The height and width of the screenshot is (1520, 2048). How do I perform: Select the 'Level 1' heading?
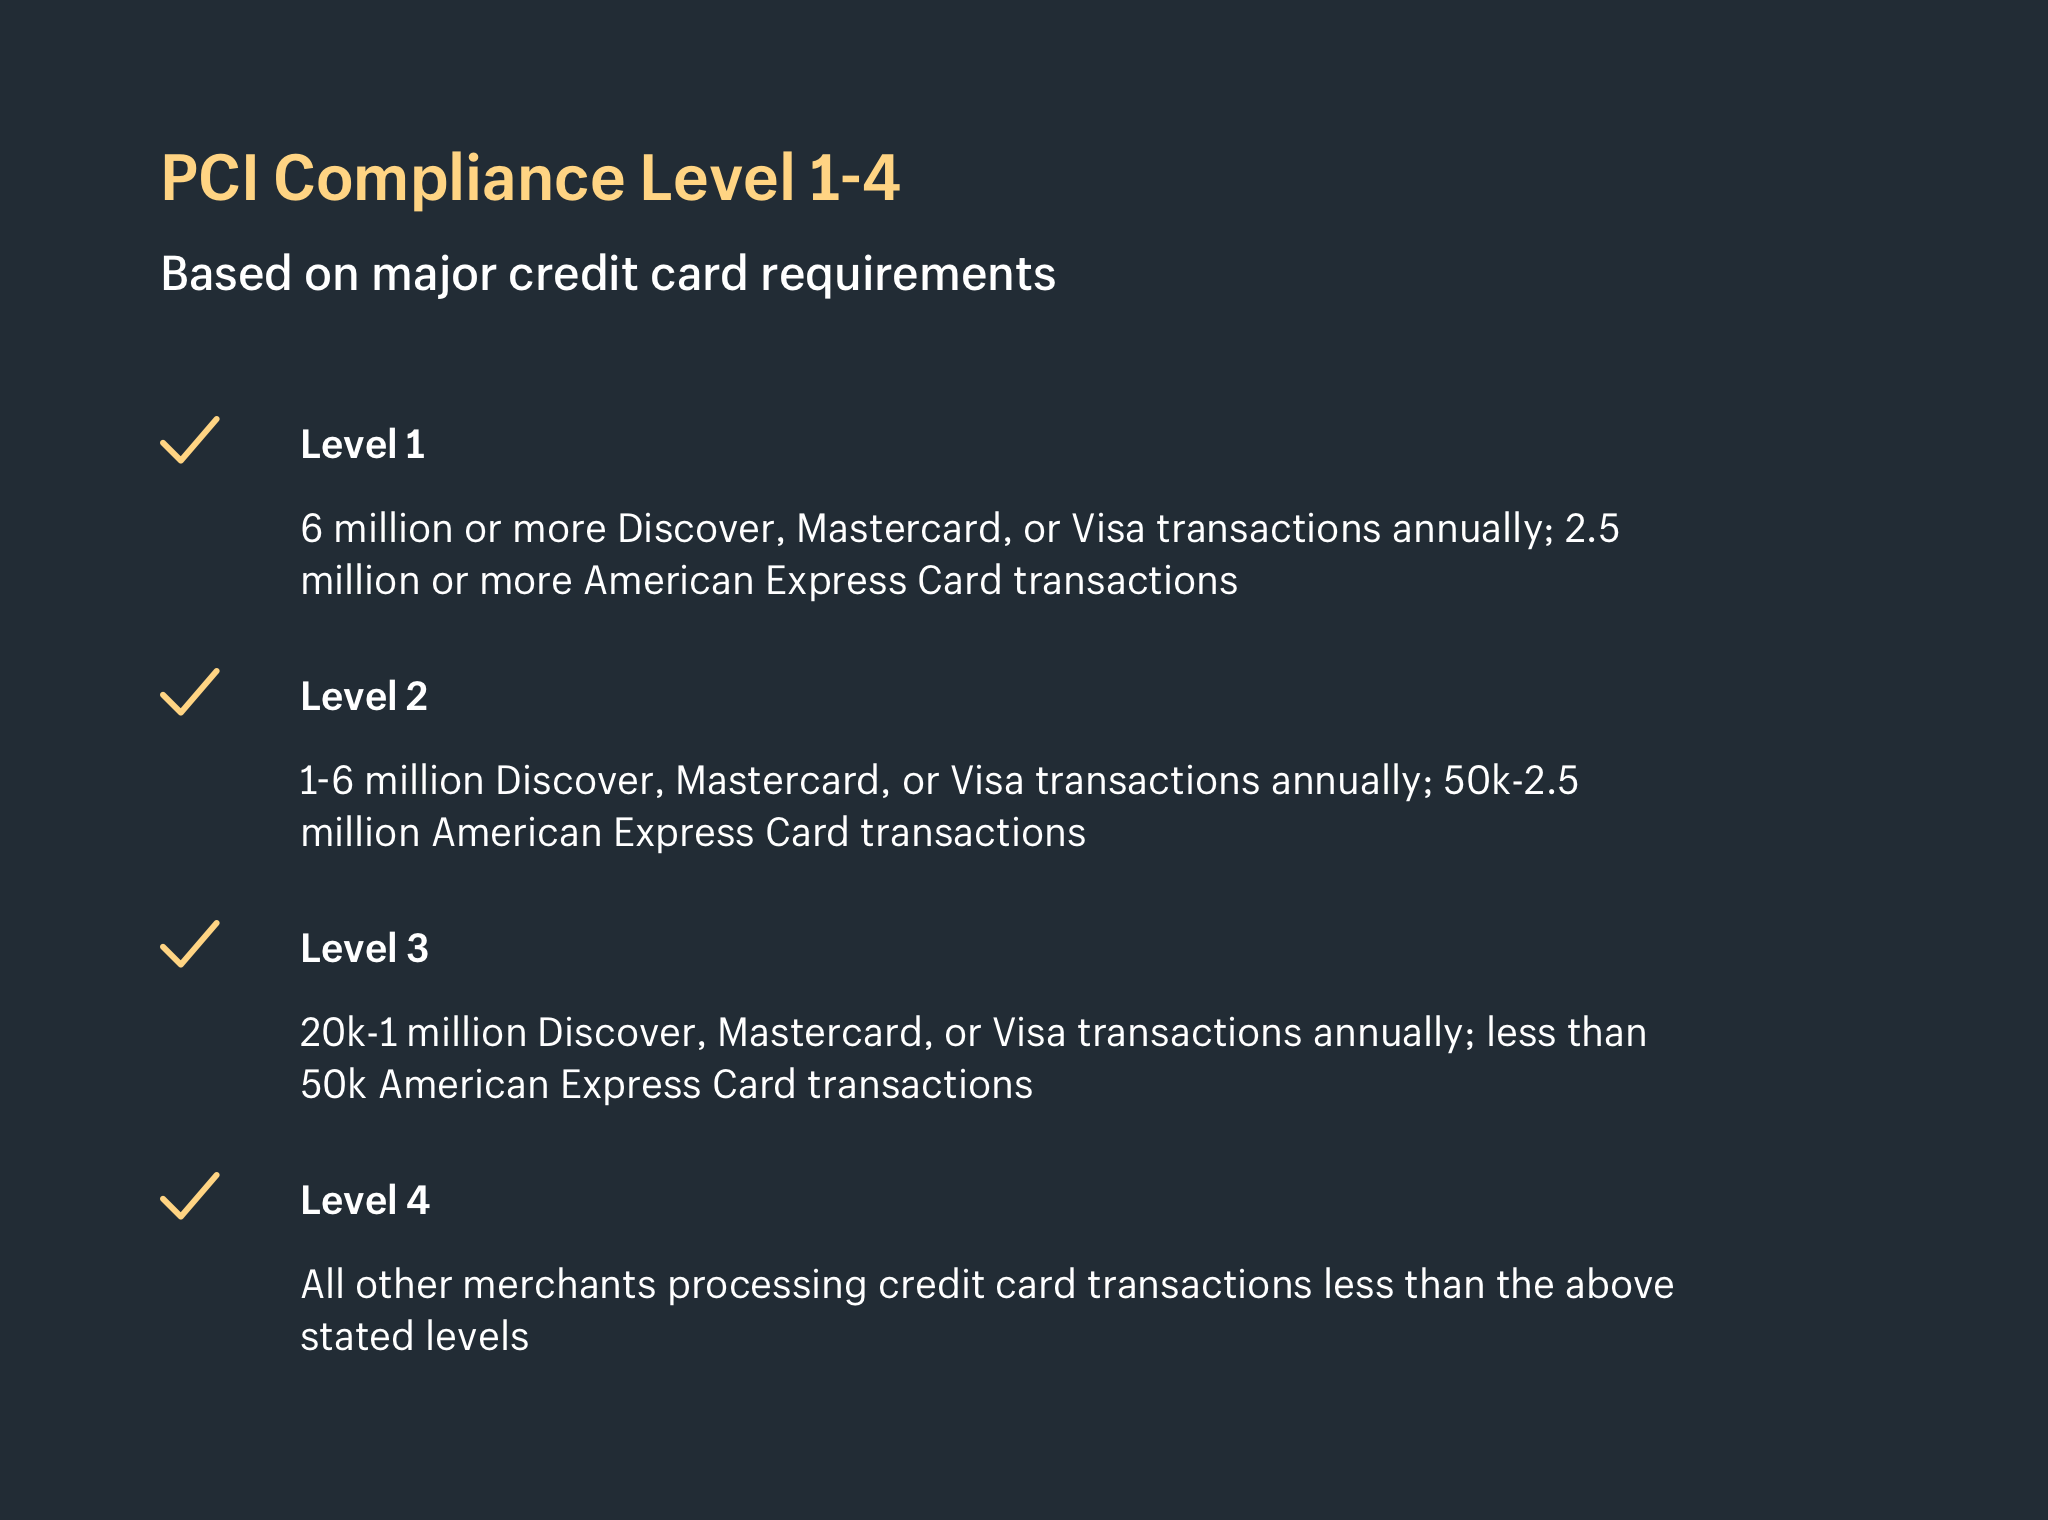363,445
